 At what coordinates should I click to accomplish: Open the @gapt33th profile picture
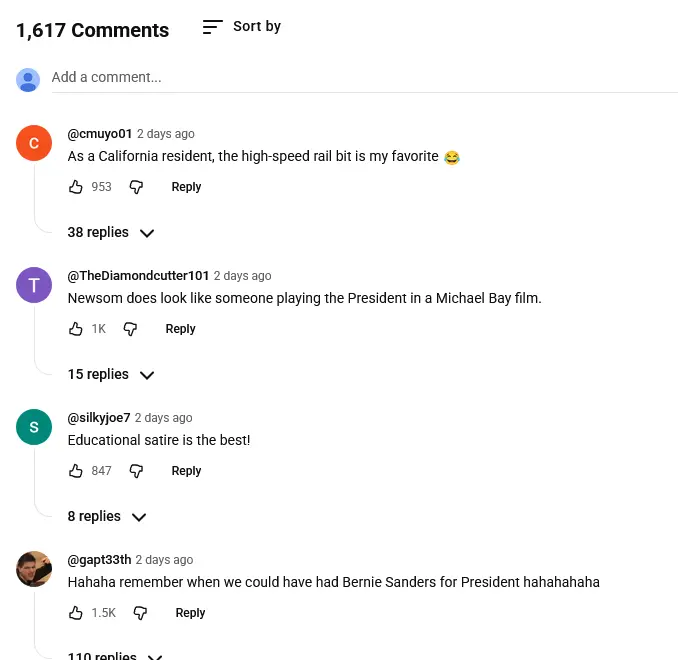(x=34, y=569)
